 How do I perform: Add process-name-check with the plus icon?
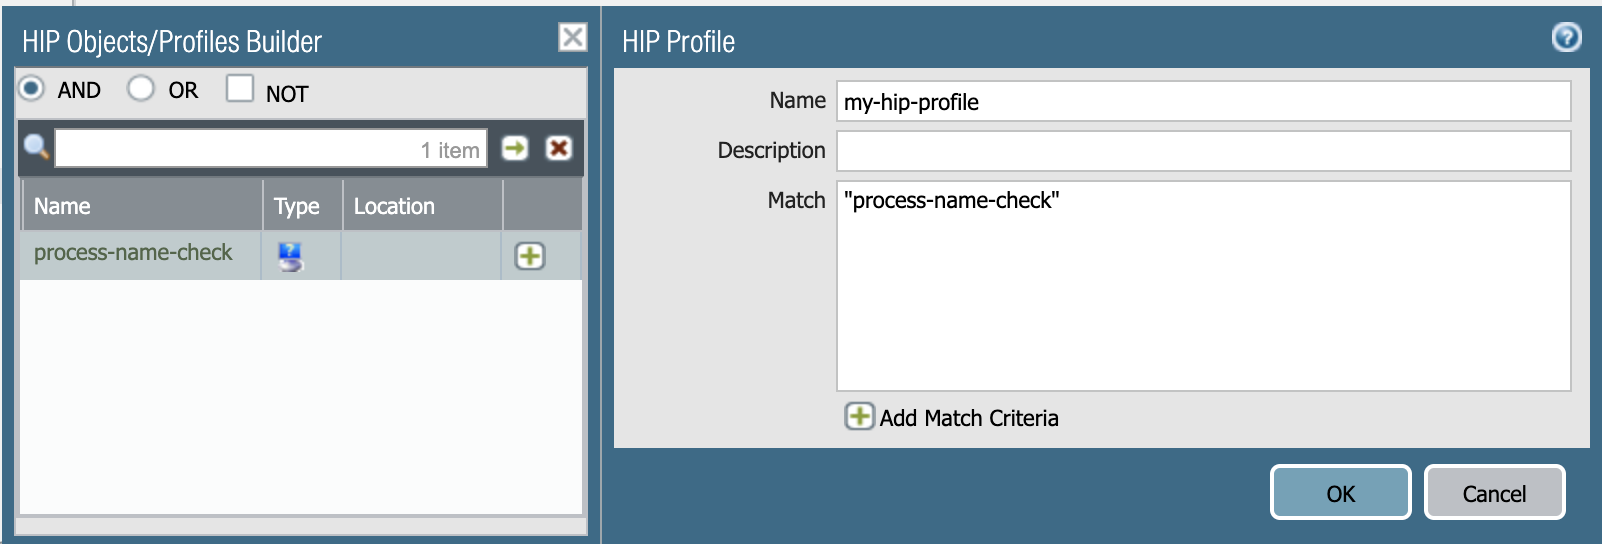(529, 256)
